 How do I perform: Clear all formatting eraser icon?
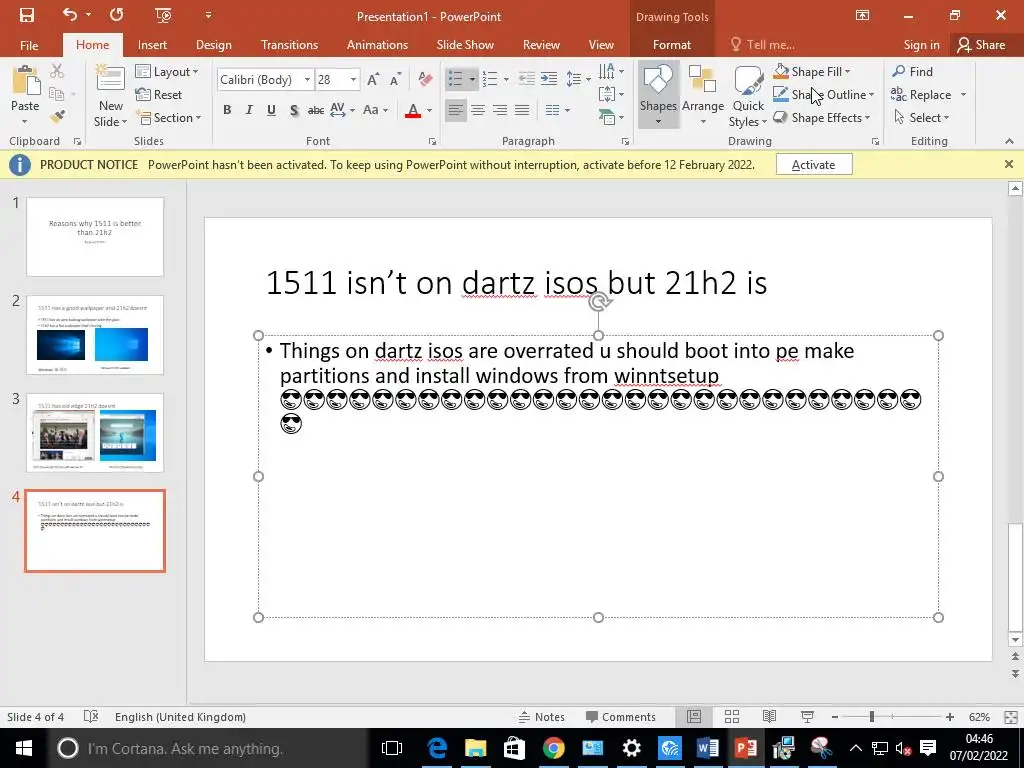click(425, 80)
